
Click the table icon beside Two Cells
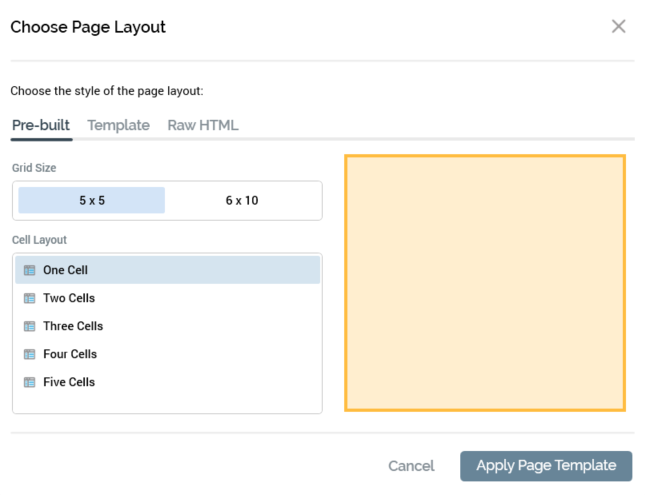[29, 298]
